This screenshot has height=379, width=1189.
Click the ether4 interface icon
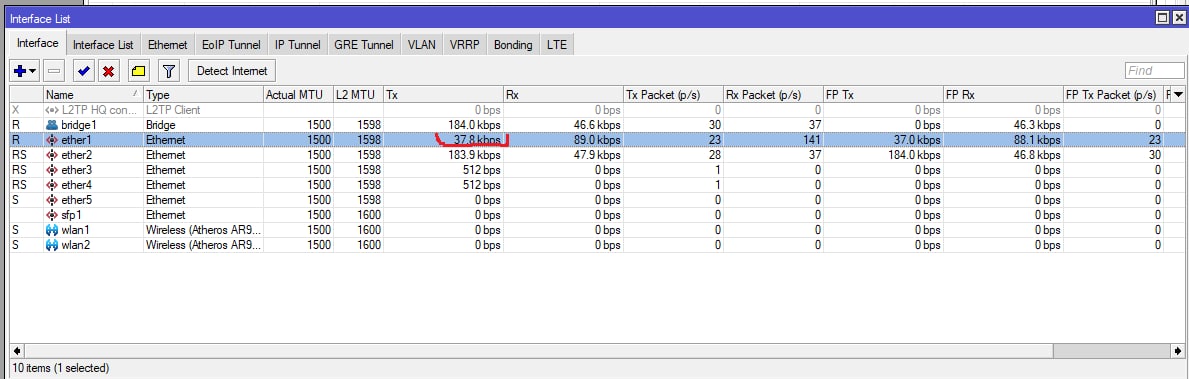[x=52, y=184]
